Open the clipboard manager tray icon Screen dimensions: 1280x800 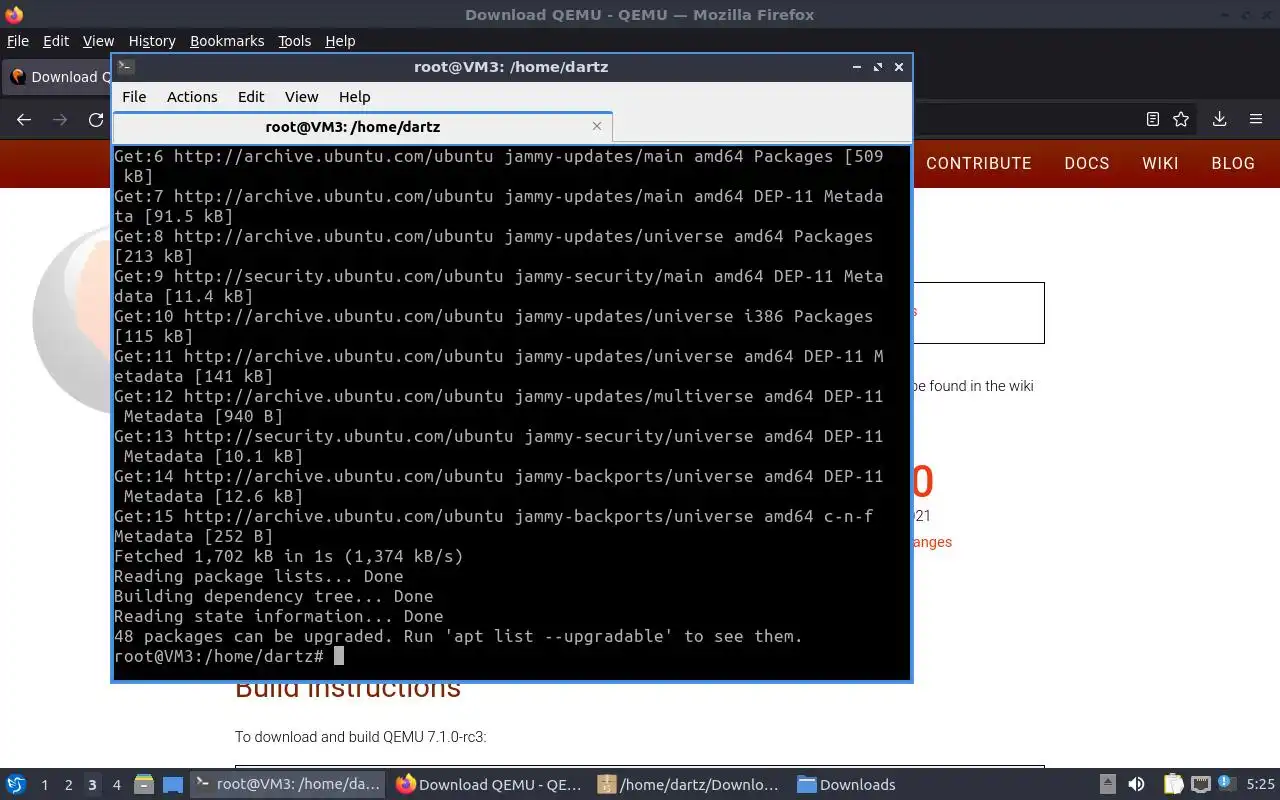(x=1173, y=784)
